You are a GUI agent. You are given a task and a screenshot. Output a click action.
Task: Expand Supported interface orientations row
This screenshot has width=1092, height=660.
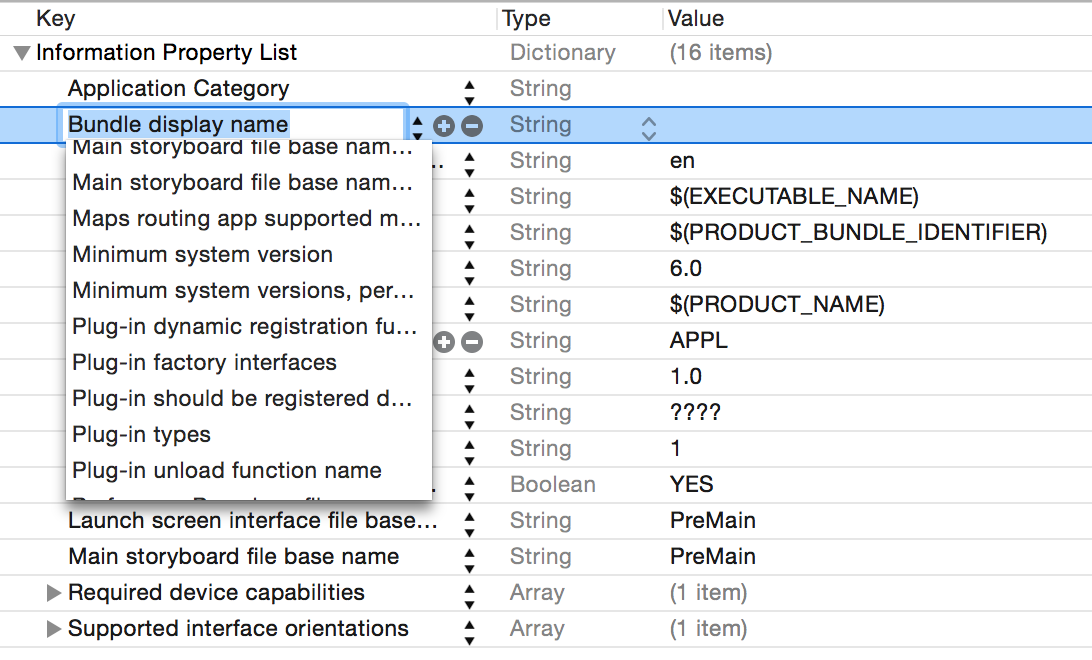click(54, 629)
